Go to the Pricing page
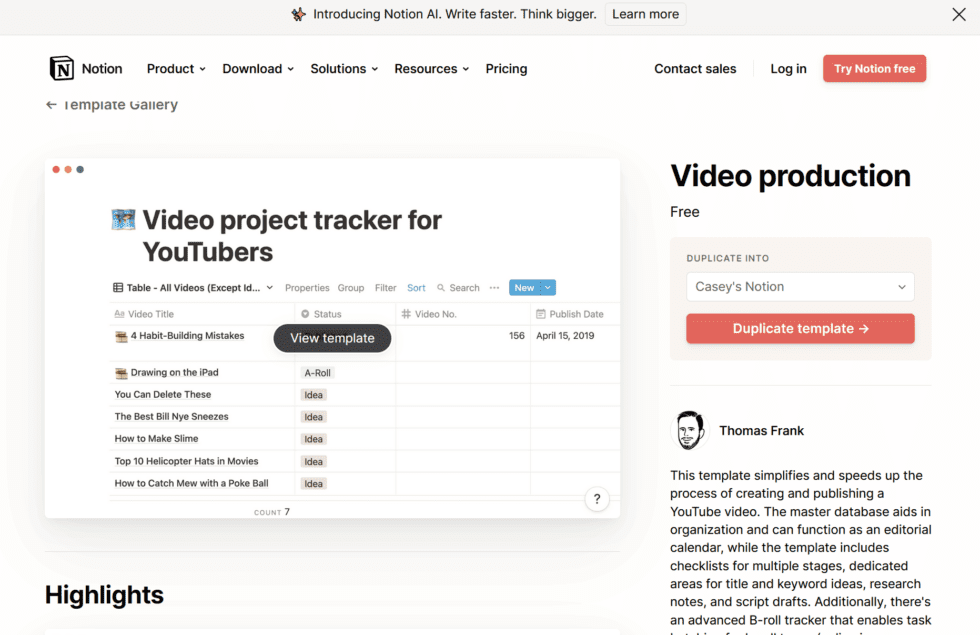980x635 pixels. click(506, 69)
